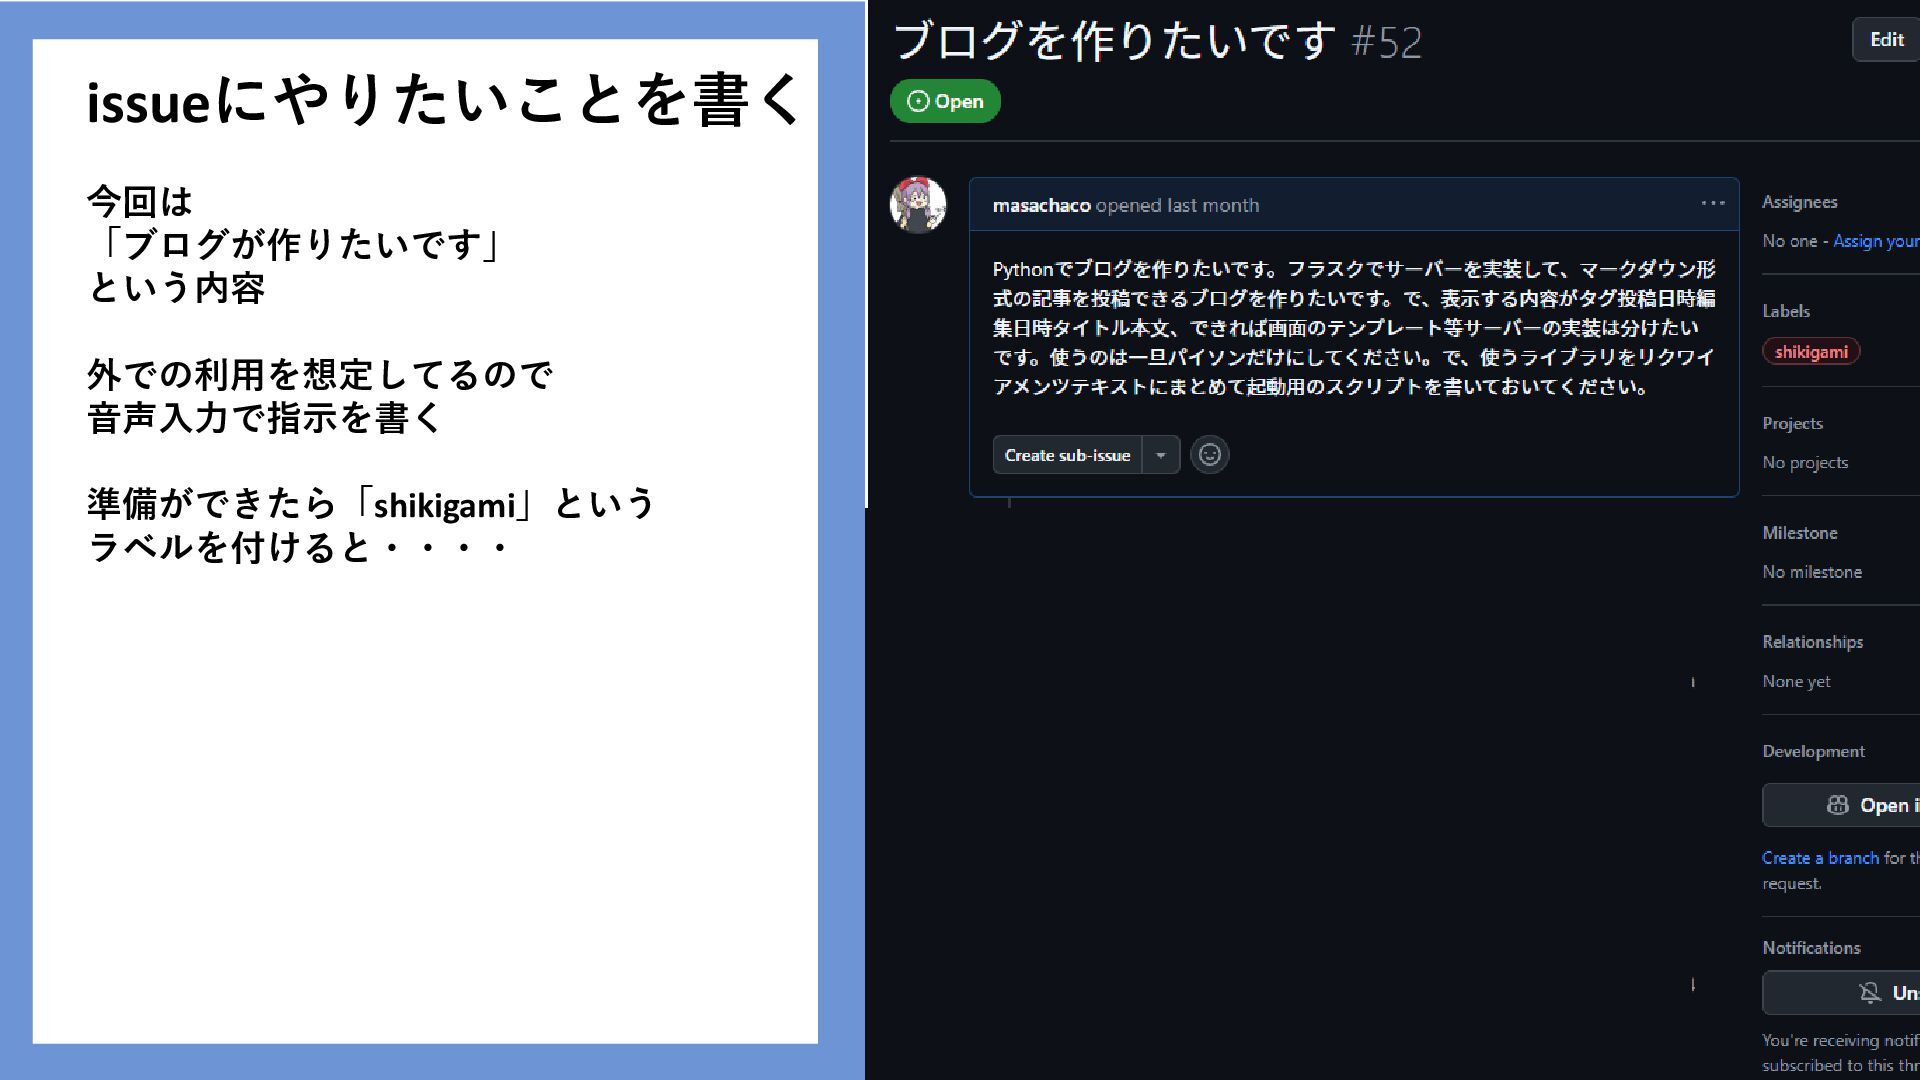Viewport: 1920px width, 1080px height.
Task: Open the Milestone section header
Action: coord(1800,533)
